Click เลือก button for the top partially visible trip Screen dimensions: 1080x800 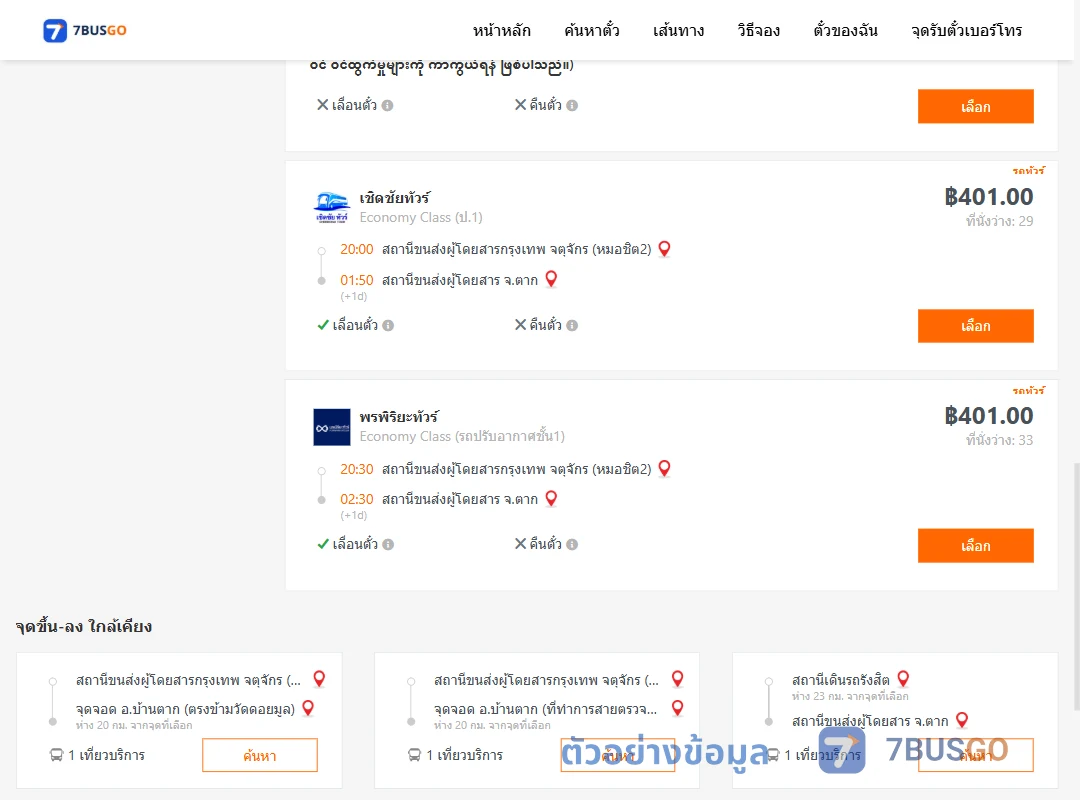(x=975, y=106)
